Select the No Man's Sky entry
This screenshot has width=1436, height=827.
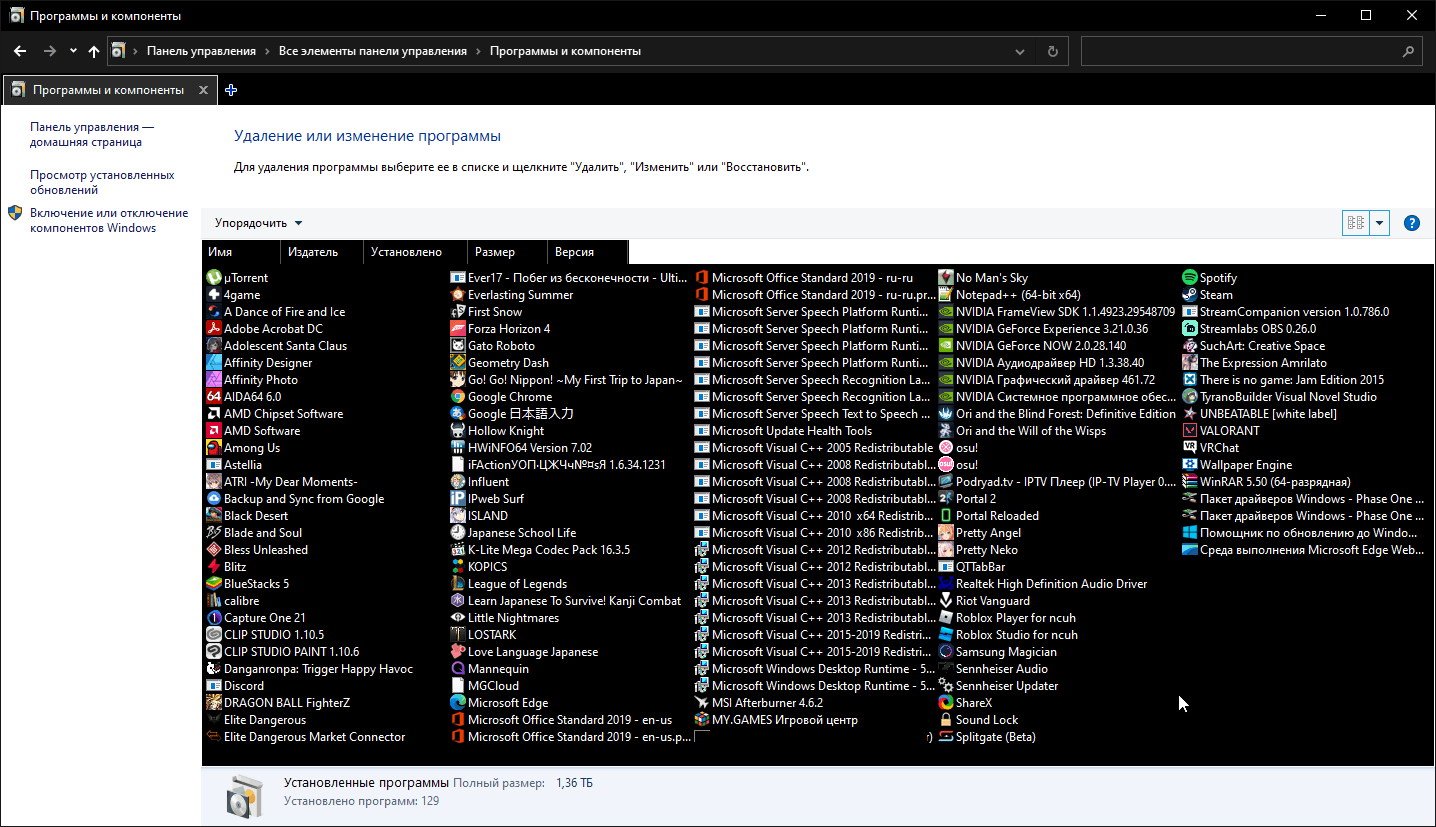coord(983,278)
